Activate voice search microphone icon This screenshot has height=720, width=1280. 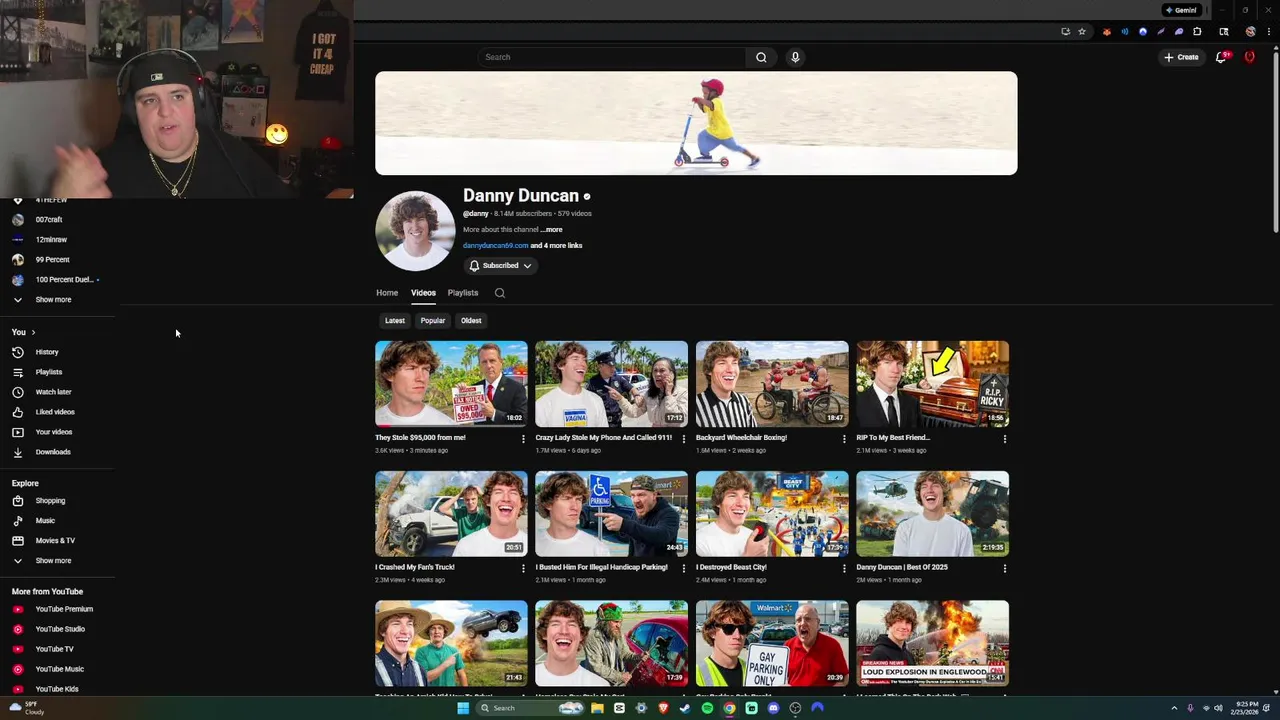795,57
